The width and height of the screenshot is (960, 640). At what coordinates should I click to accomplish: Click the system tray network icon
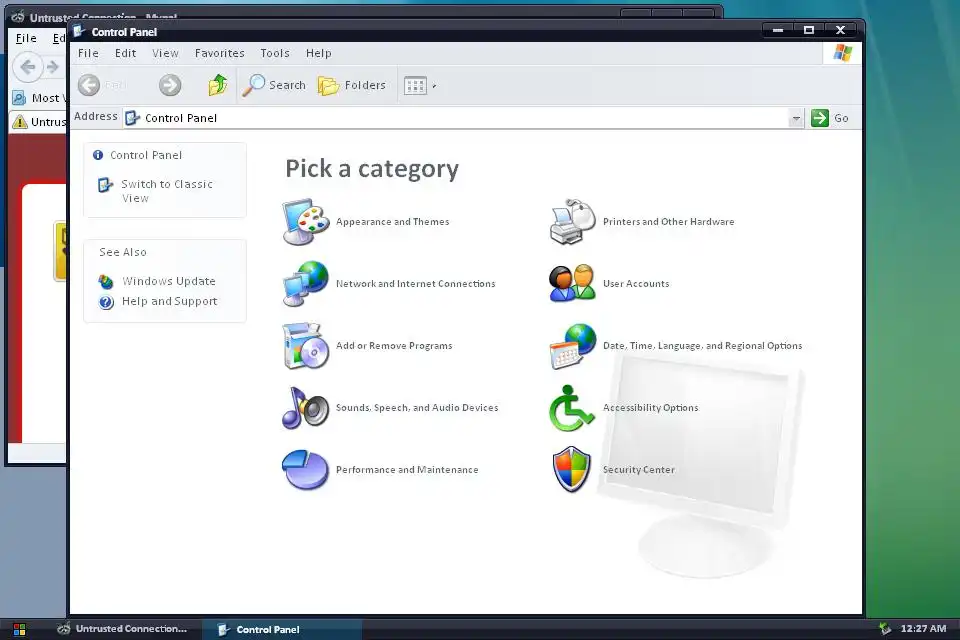[x=885, y=628]
